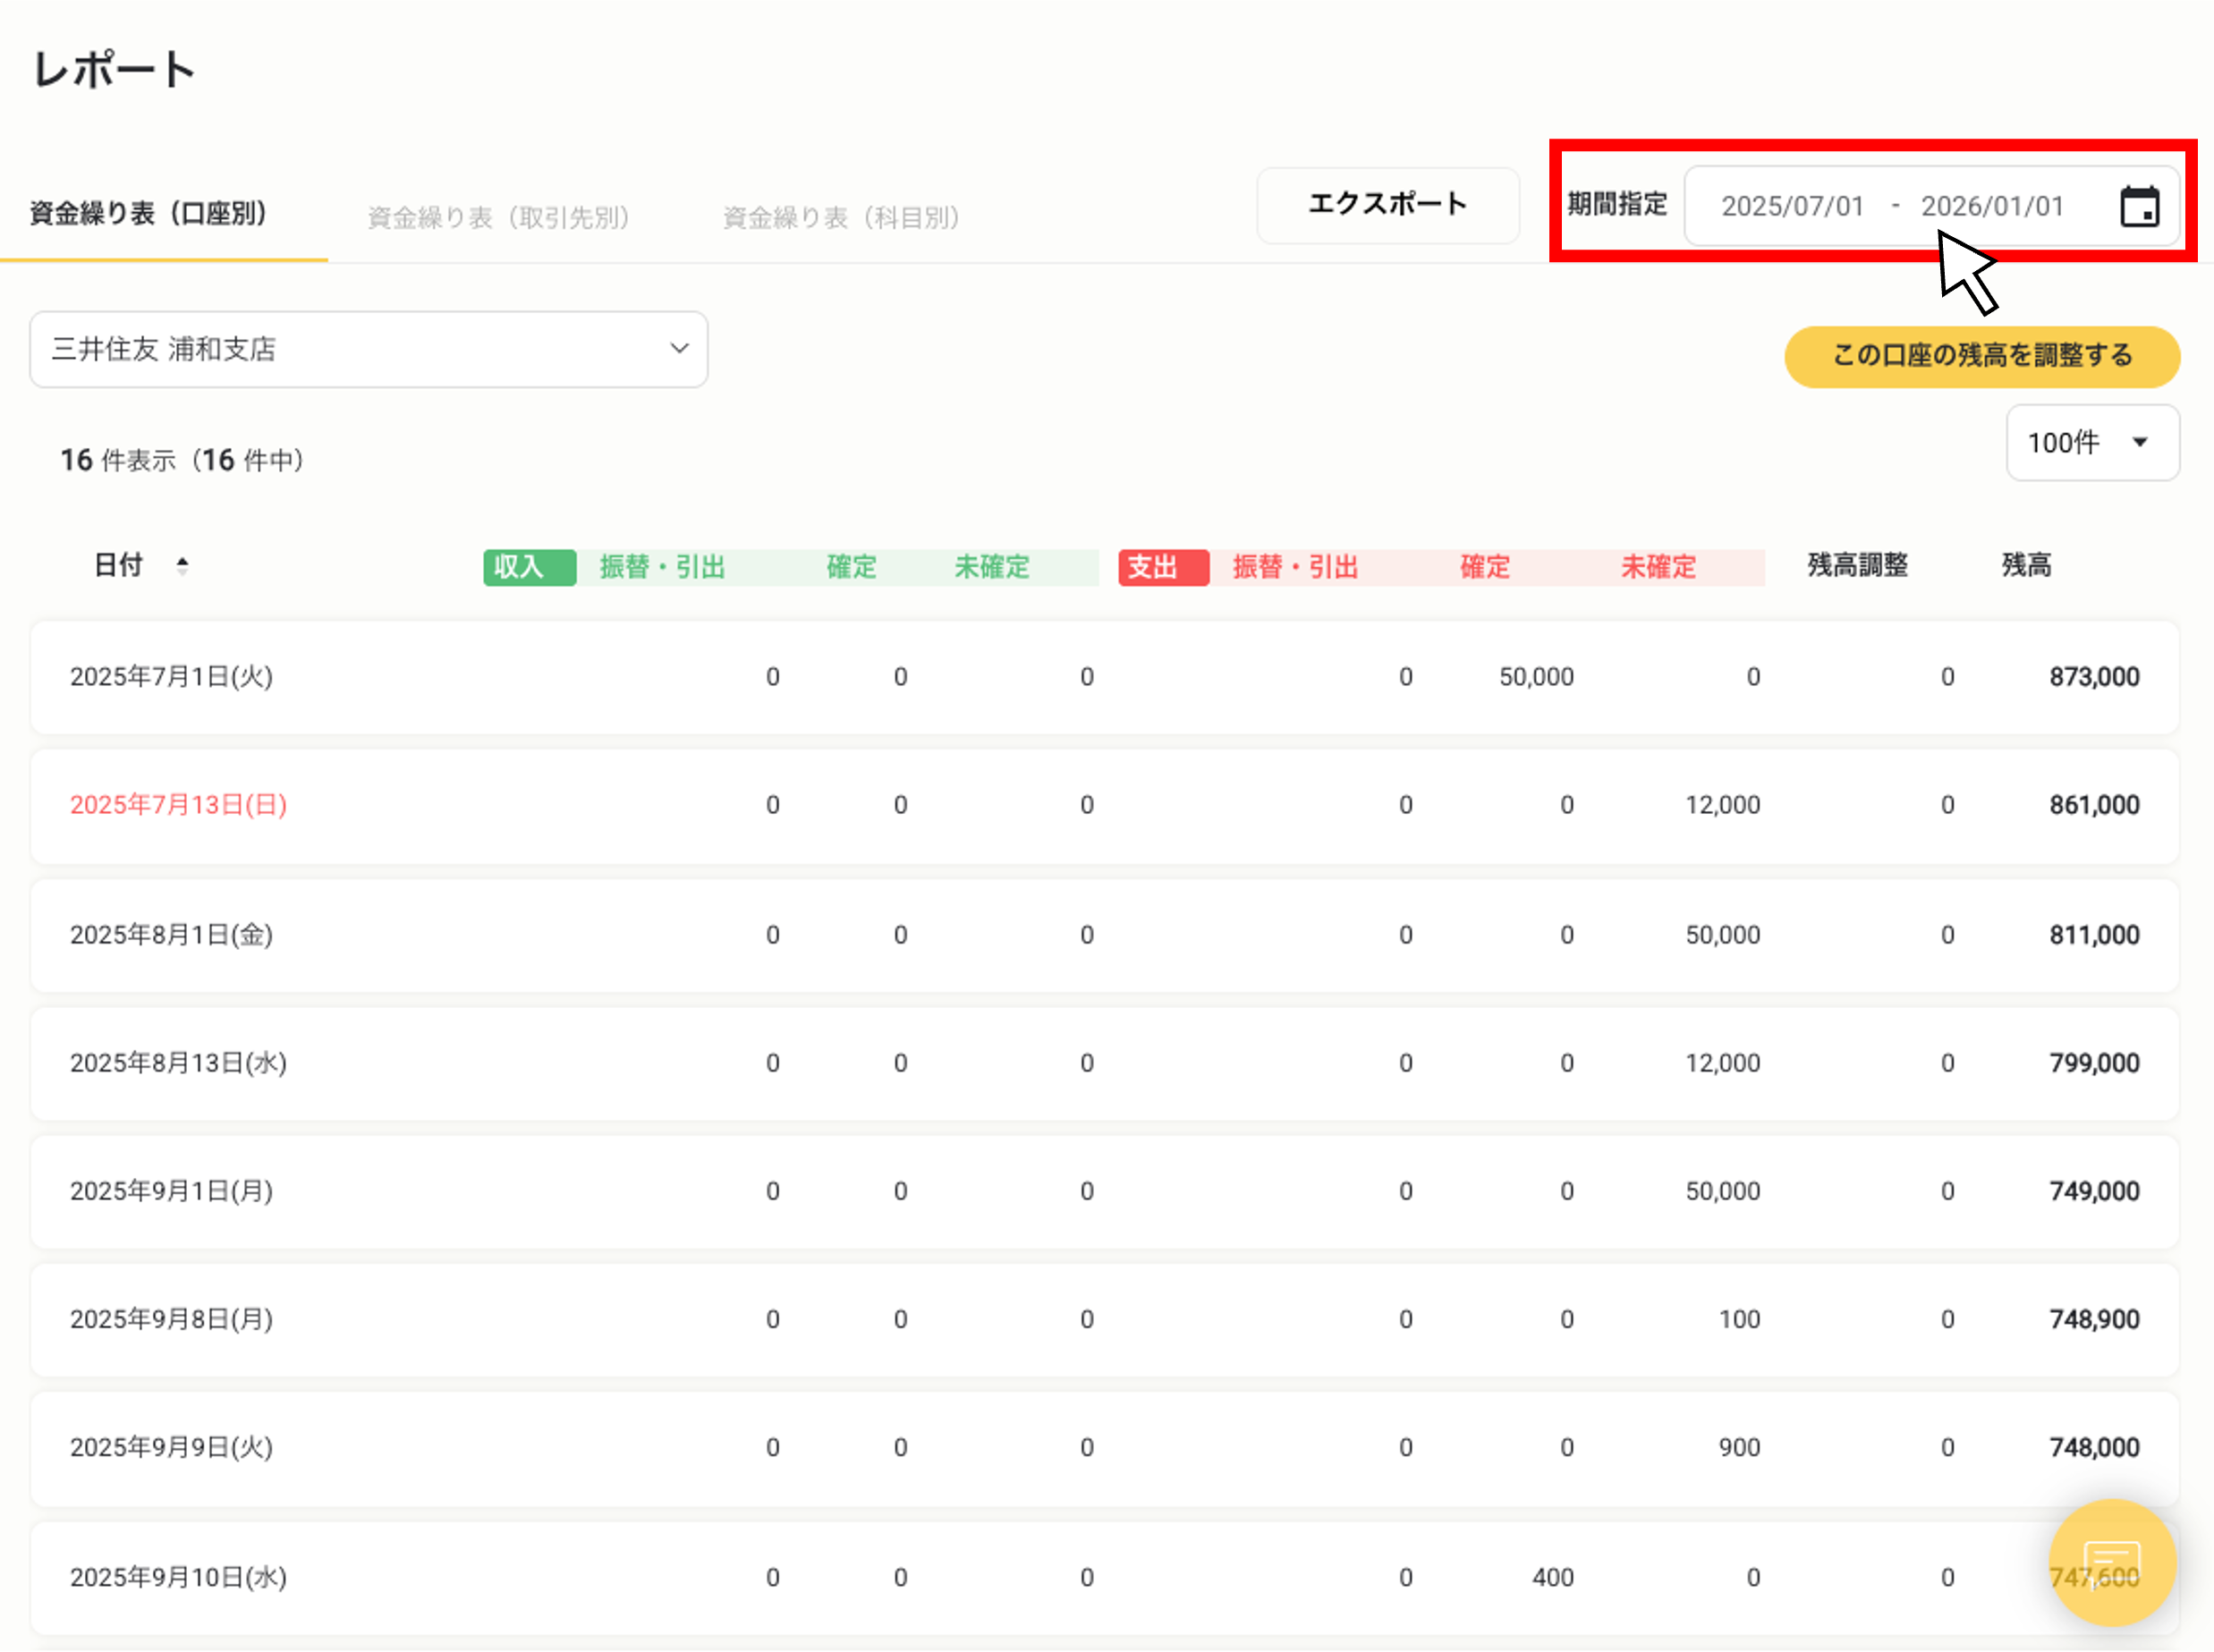This screenshot has width=2214, height=1652.
Task: Click the 残高 column header
Action: click(x=2025, y=565)
